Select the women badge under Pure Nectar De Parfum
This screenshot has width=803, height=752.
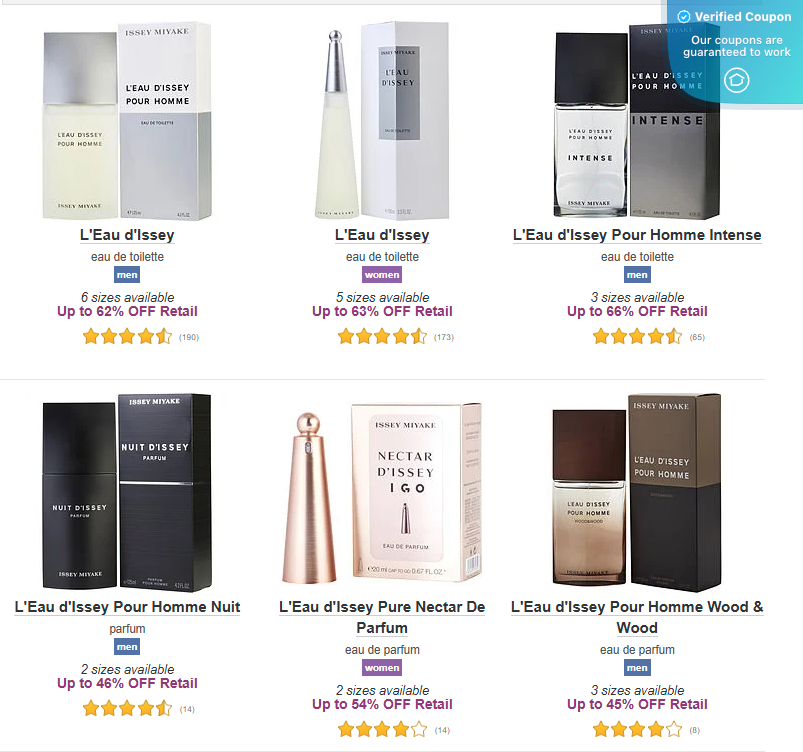pyautogui.click(x=381, y=667)
